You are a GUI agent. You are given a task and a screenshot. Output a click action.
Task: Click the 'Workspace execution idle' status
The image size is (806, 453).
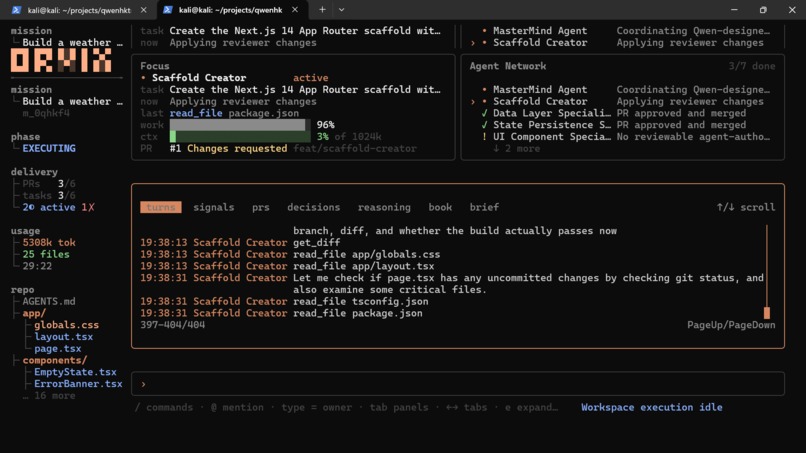pyautogui.click(x=652, y=407)
